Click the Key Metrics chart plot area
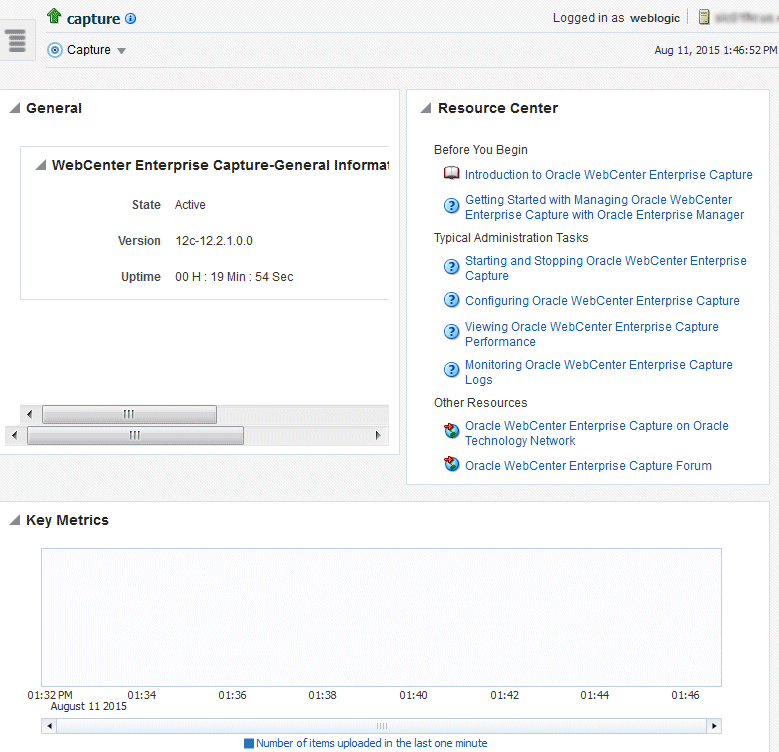Screen dimensions: 779x752 (381, 617)
